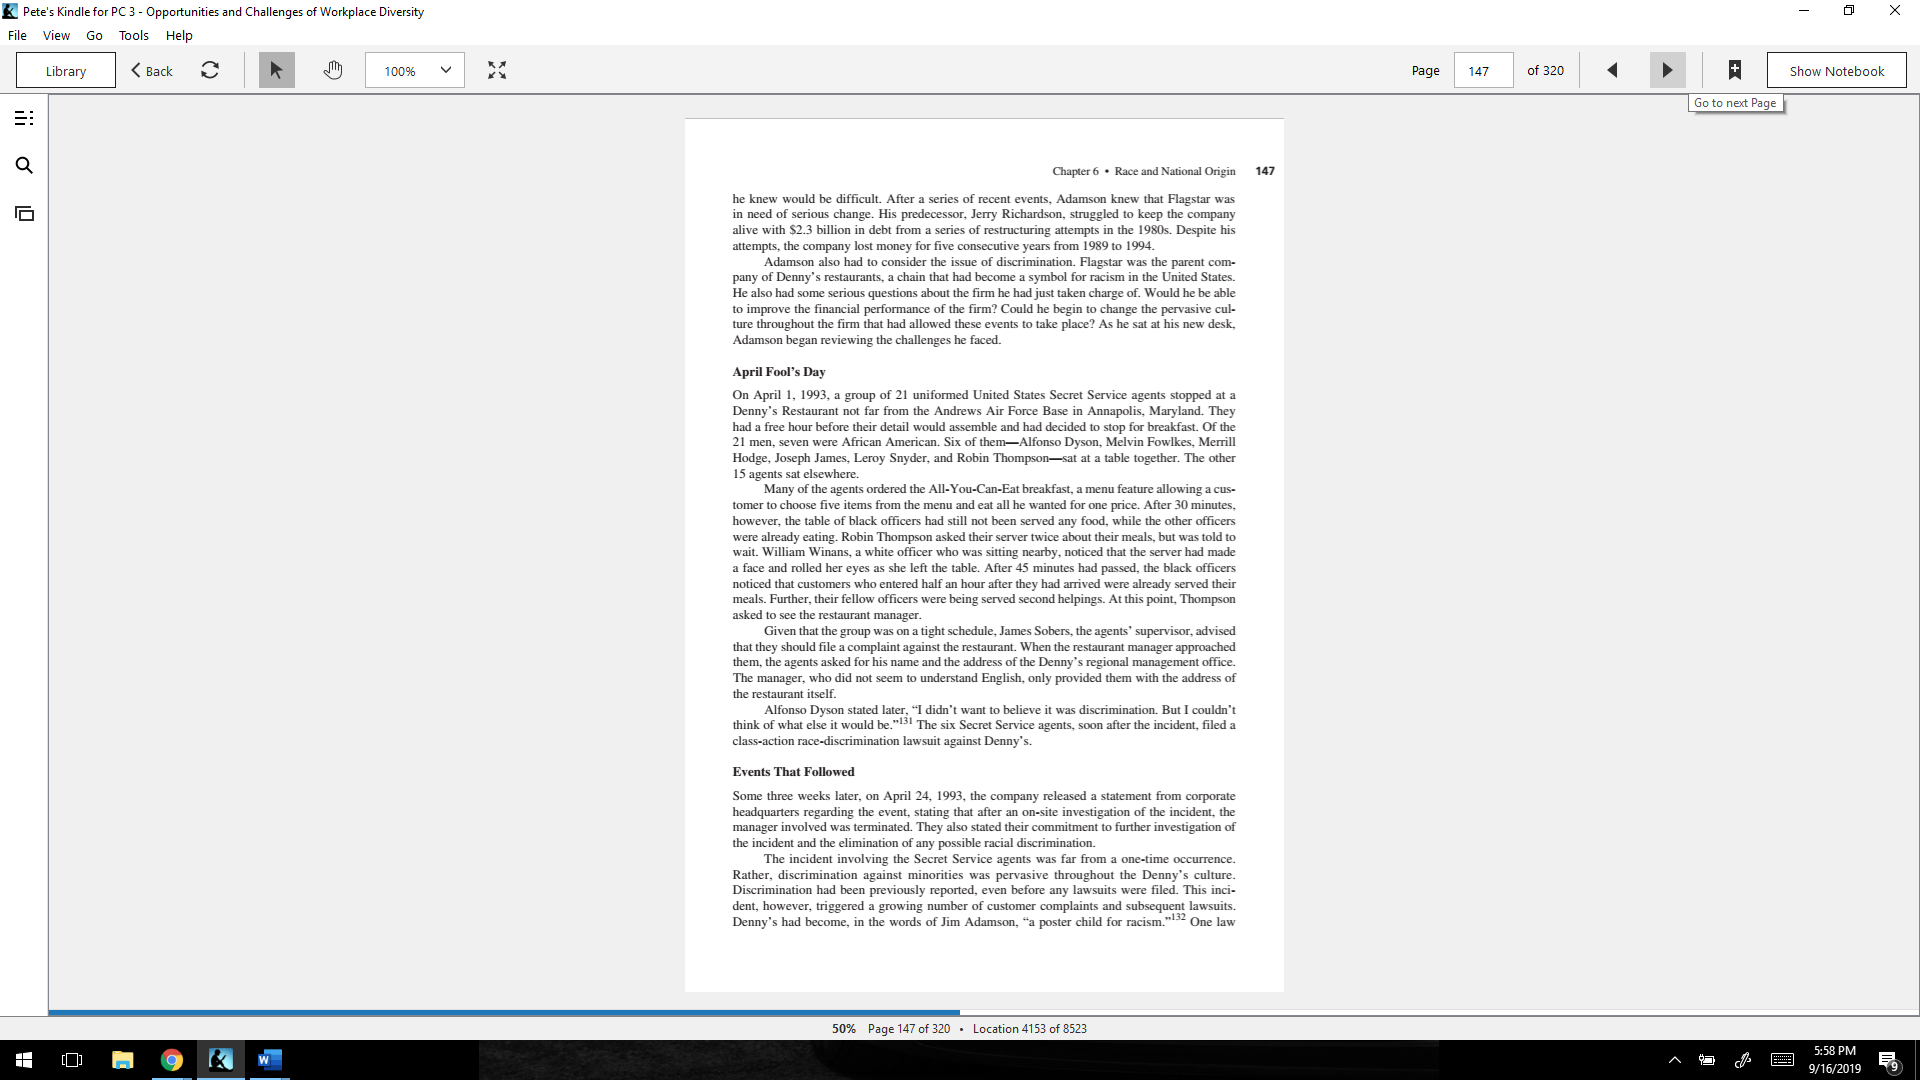This screenshot has height=1080, width=1920.
Task: Open the File menu
Action: 17,35
